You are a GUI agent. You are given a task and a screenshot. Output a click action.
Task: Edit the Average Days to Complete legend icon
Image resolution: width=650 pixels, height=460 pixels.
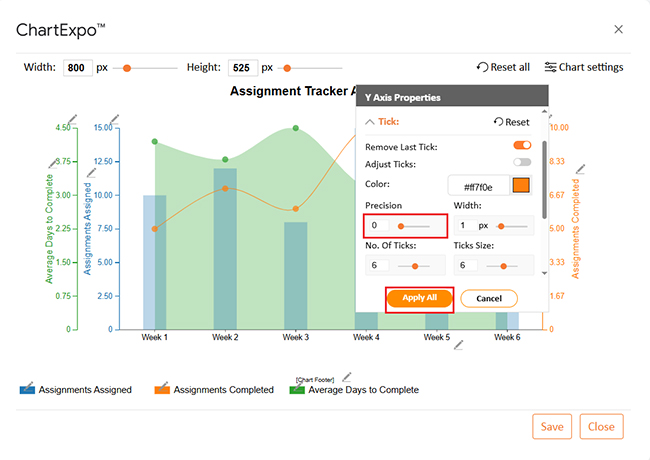297,388
